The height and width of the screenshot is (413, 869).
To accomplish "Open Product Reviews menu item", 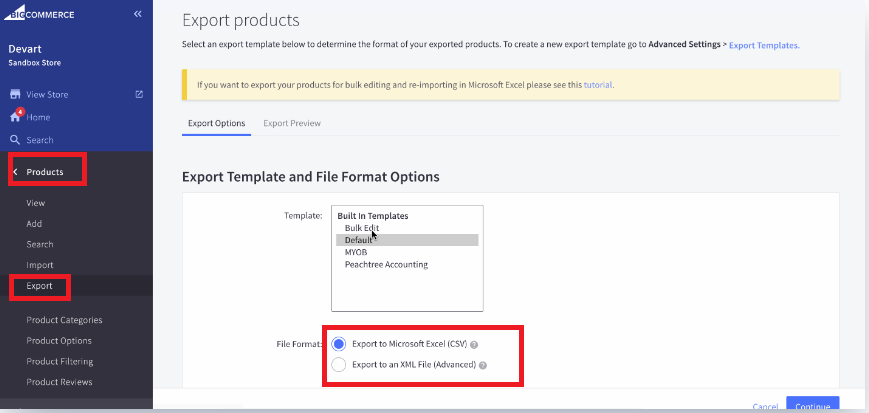I will pos(59,382).
